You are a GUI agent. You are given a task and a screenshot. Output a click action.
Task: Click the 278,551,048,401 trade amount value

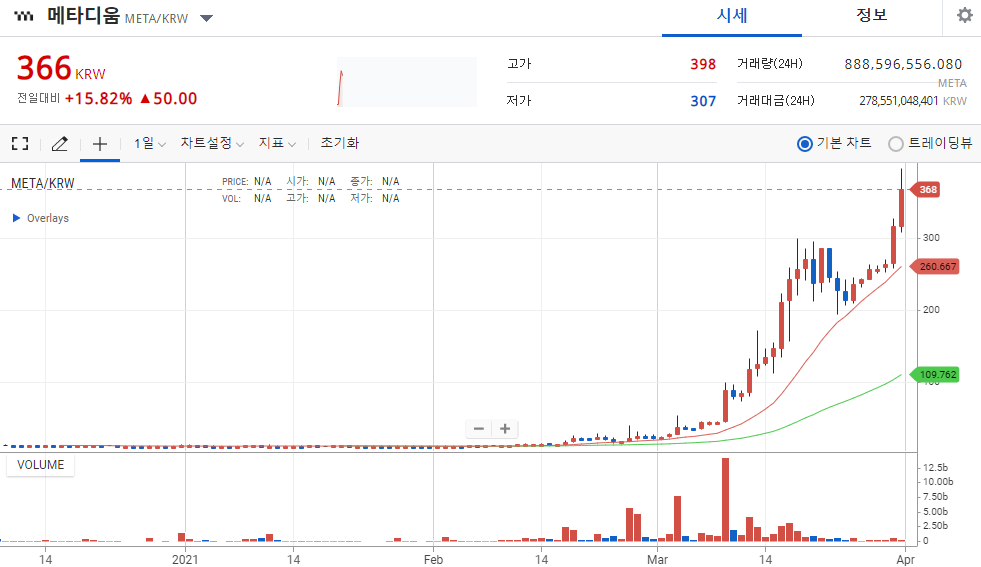pyautogui.click(x=898, y=101)
